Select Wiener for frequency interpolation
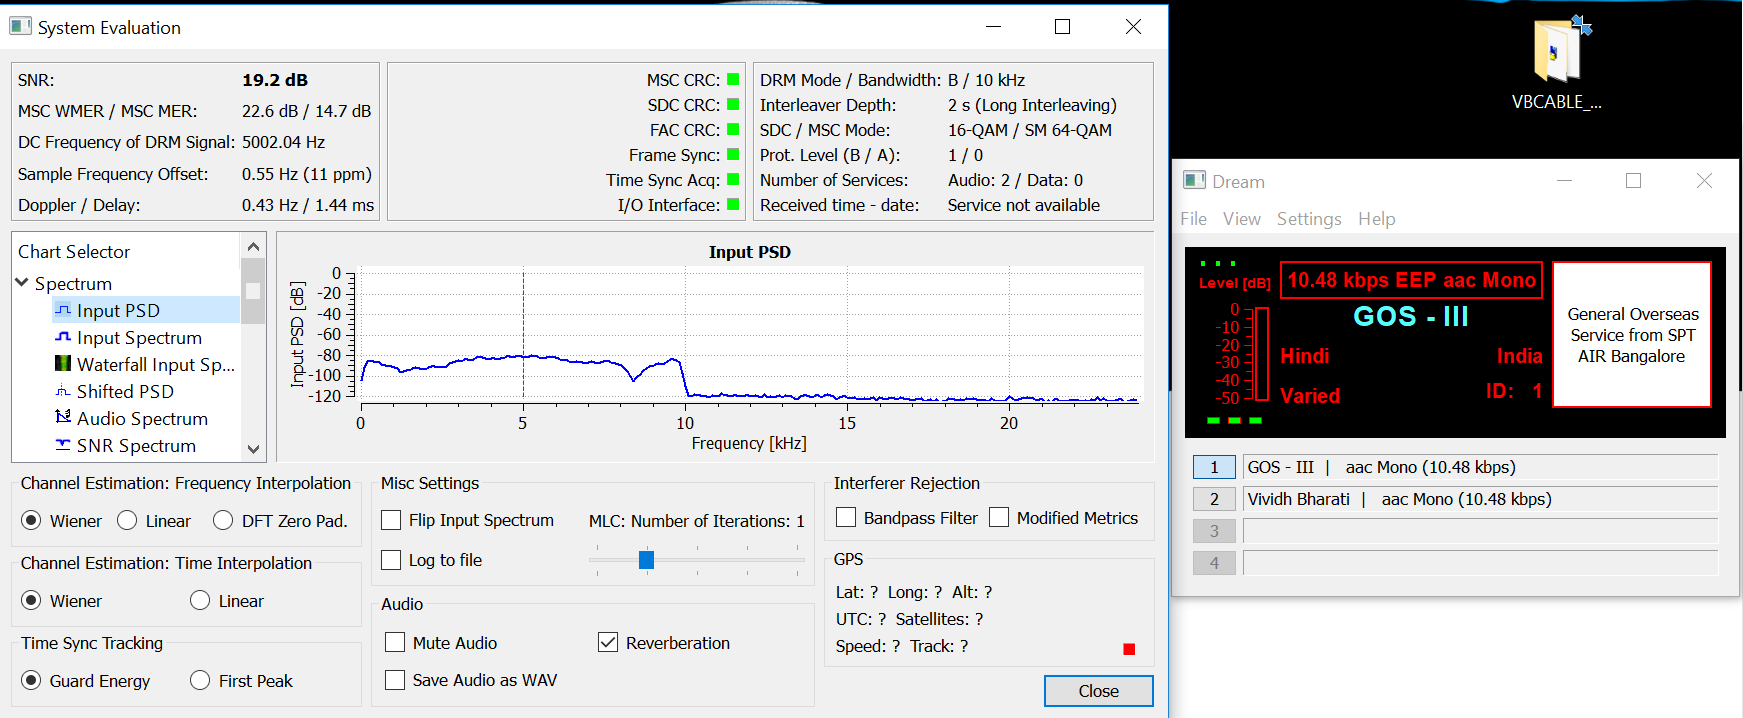 [31, 520]
